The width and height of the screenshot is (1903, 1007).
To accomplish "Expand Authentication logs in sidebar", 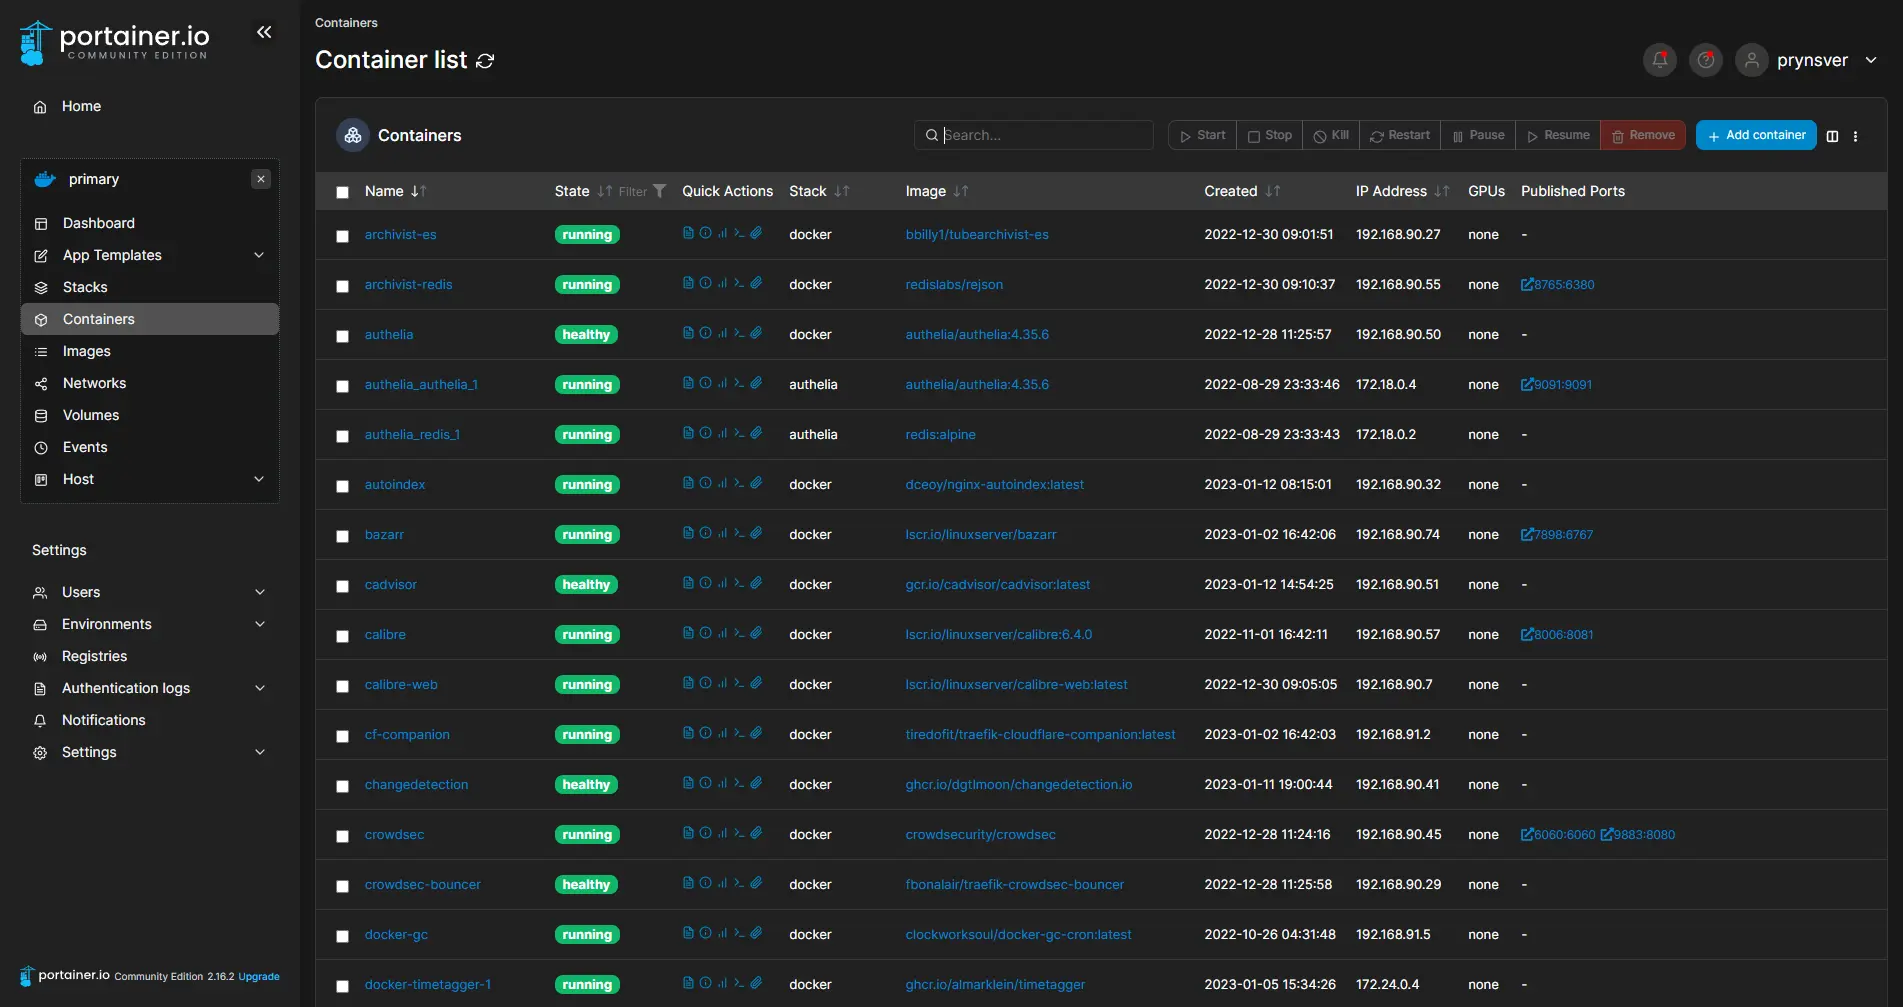I will click(259, 688).
